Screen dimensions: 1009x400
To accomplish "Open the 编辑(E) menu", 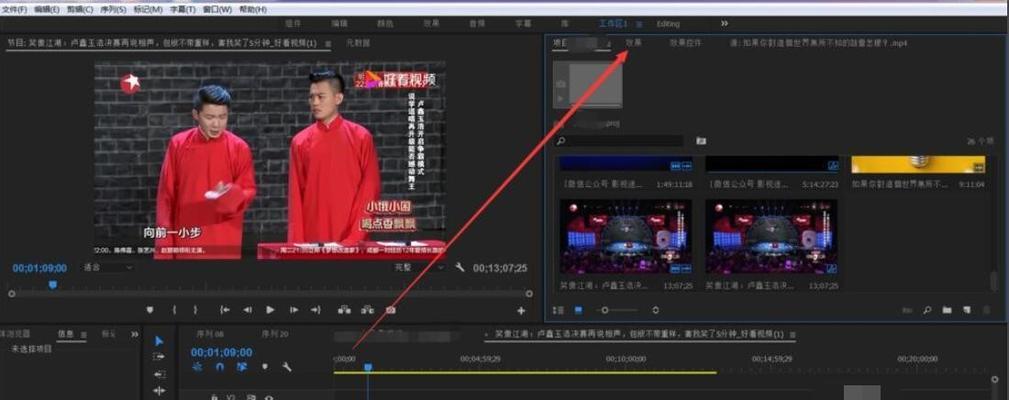I will [46, 10].
